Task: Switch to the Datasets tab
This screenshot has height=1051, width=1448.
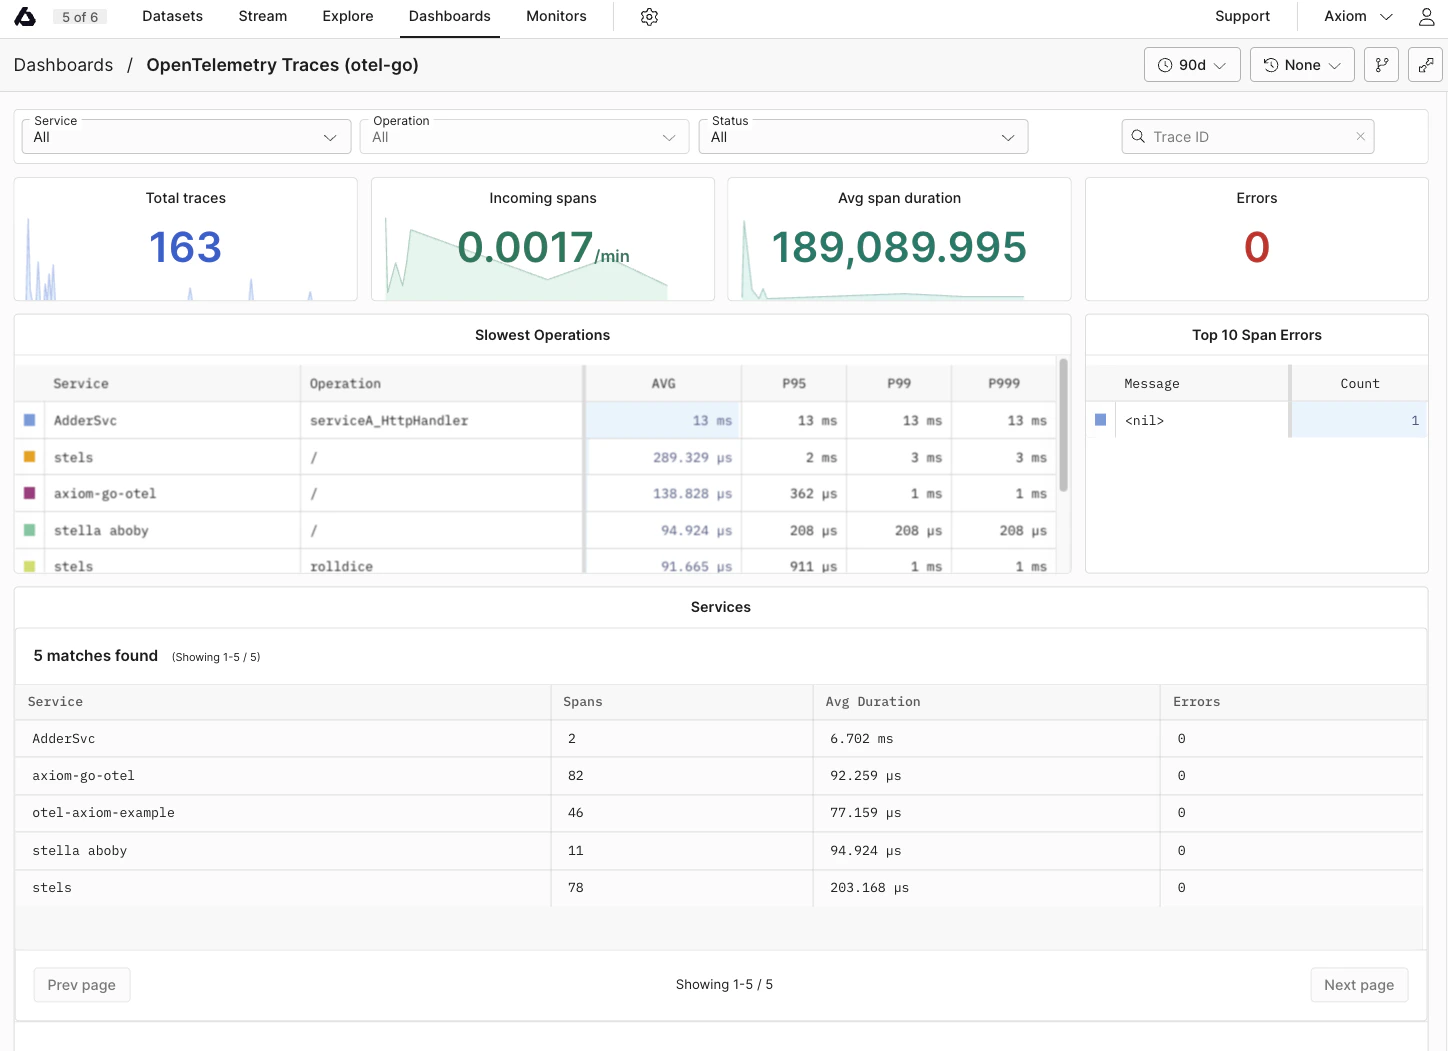Action: tap(172, 16)
